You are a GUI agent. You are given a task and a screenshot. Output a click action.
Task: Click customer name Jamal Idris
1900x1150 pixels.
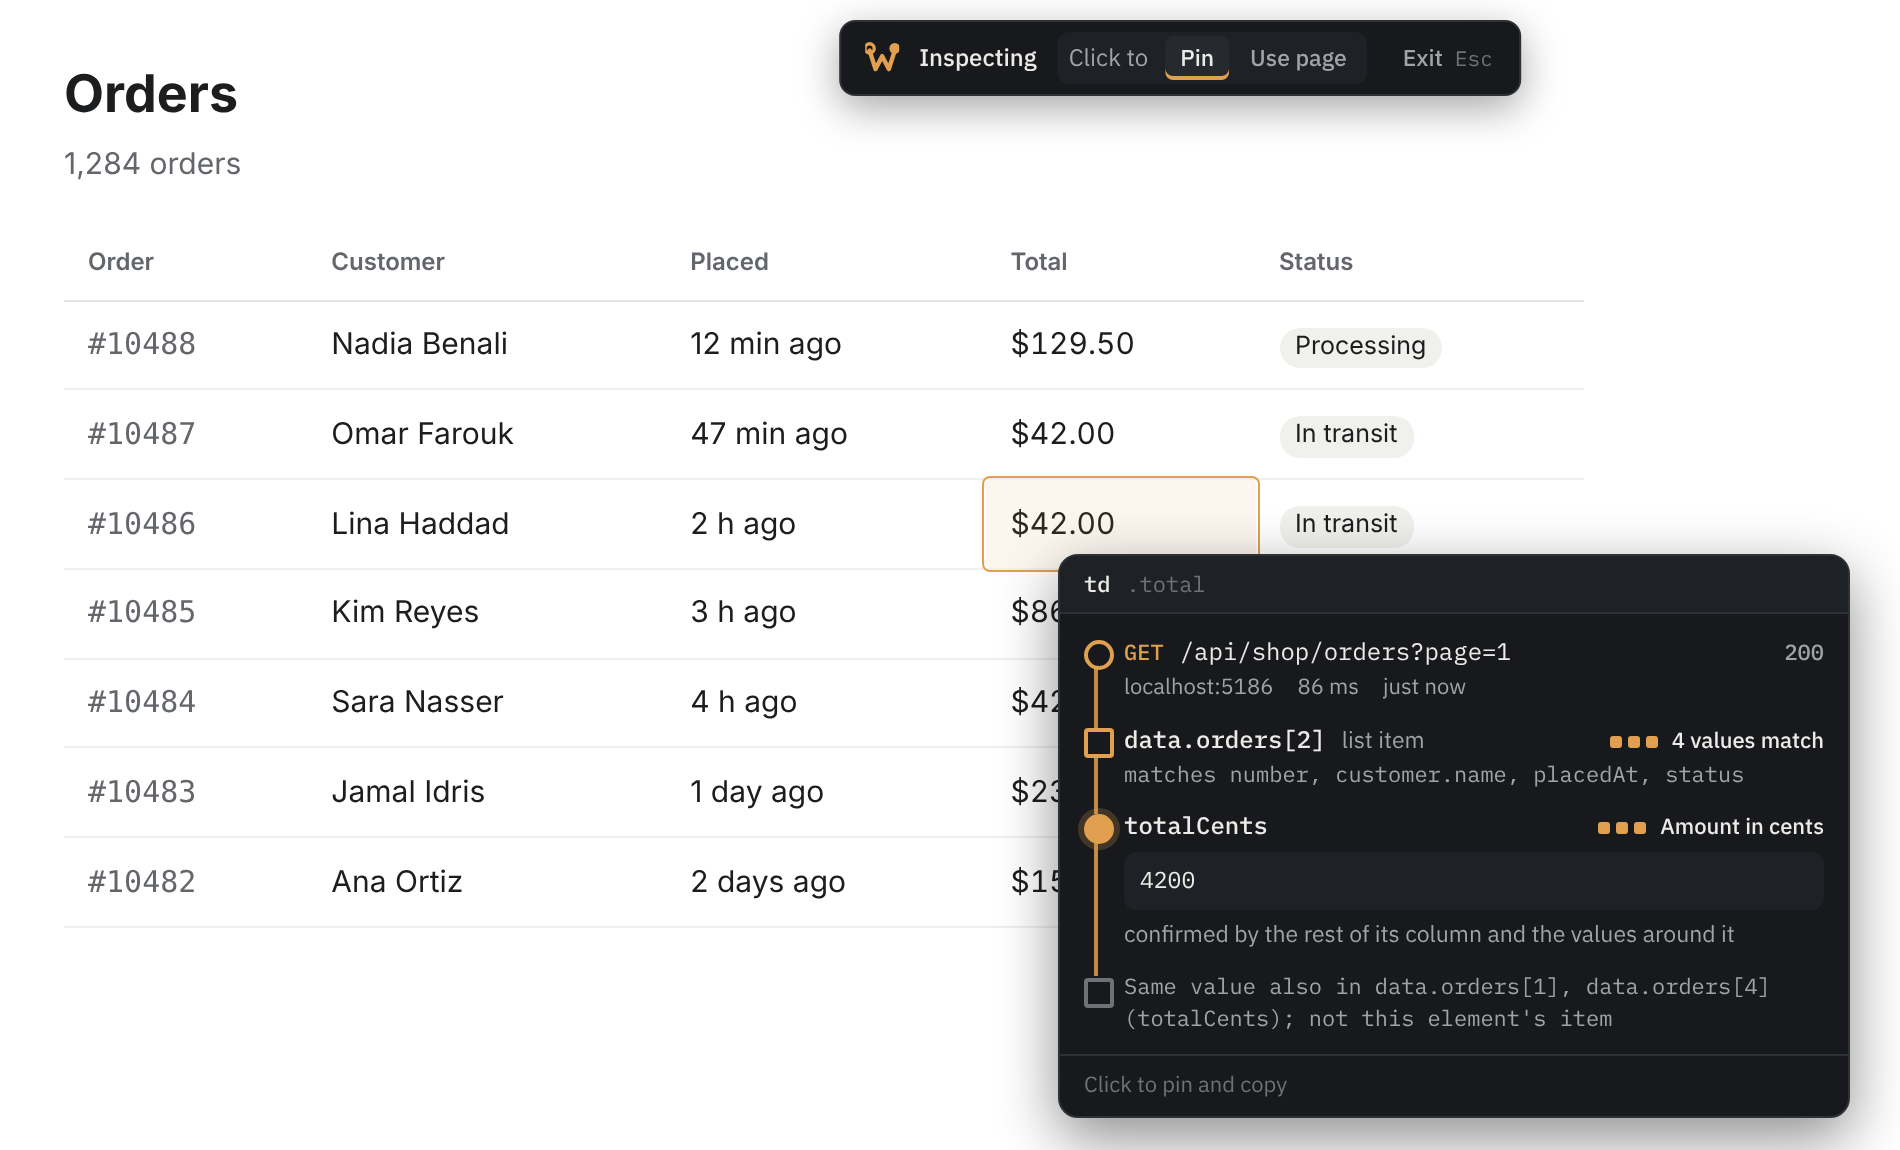(x=408, y=792)
